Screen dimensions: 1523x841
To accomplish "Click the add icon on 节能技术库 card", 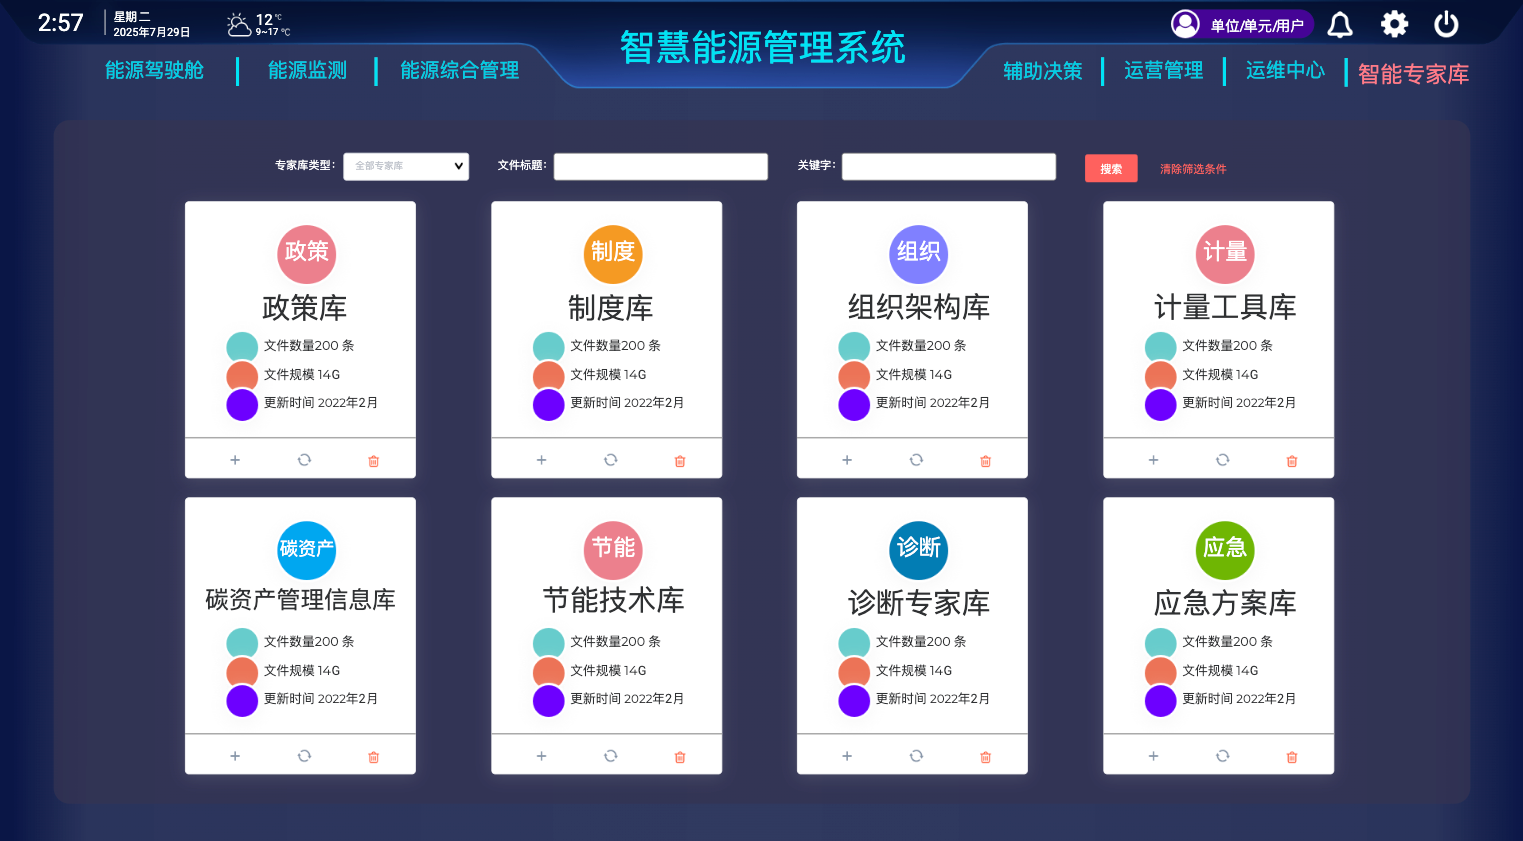I will click(x=541, y=756).
